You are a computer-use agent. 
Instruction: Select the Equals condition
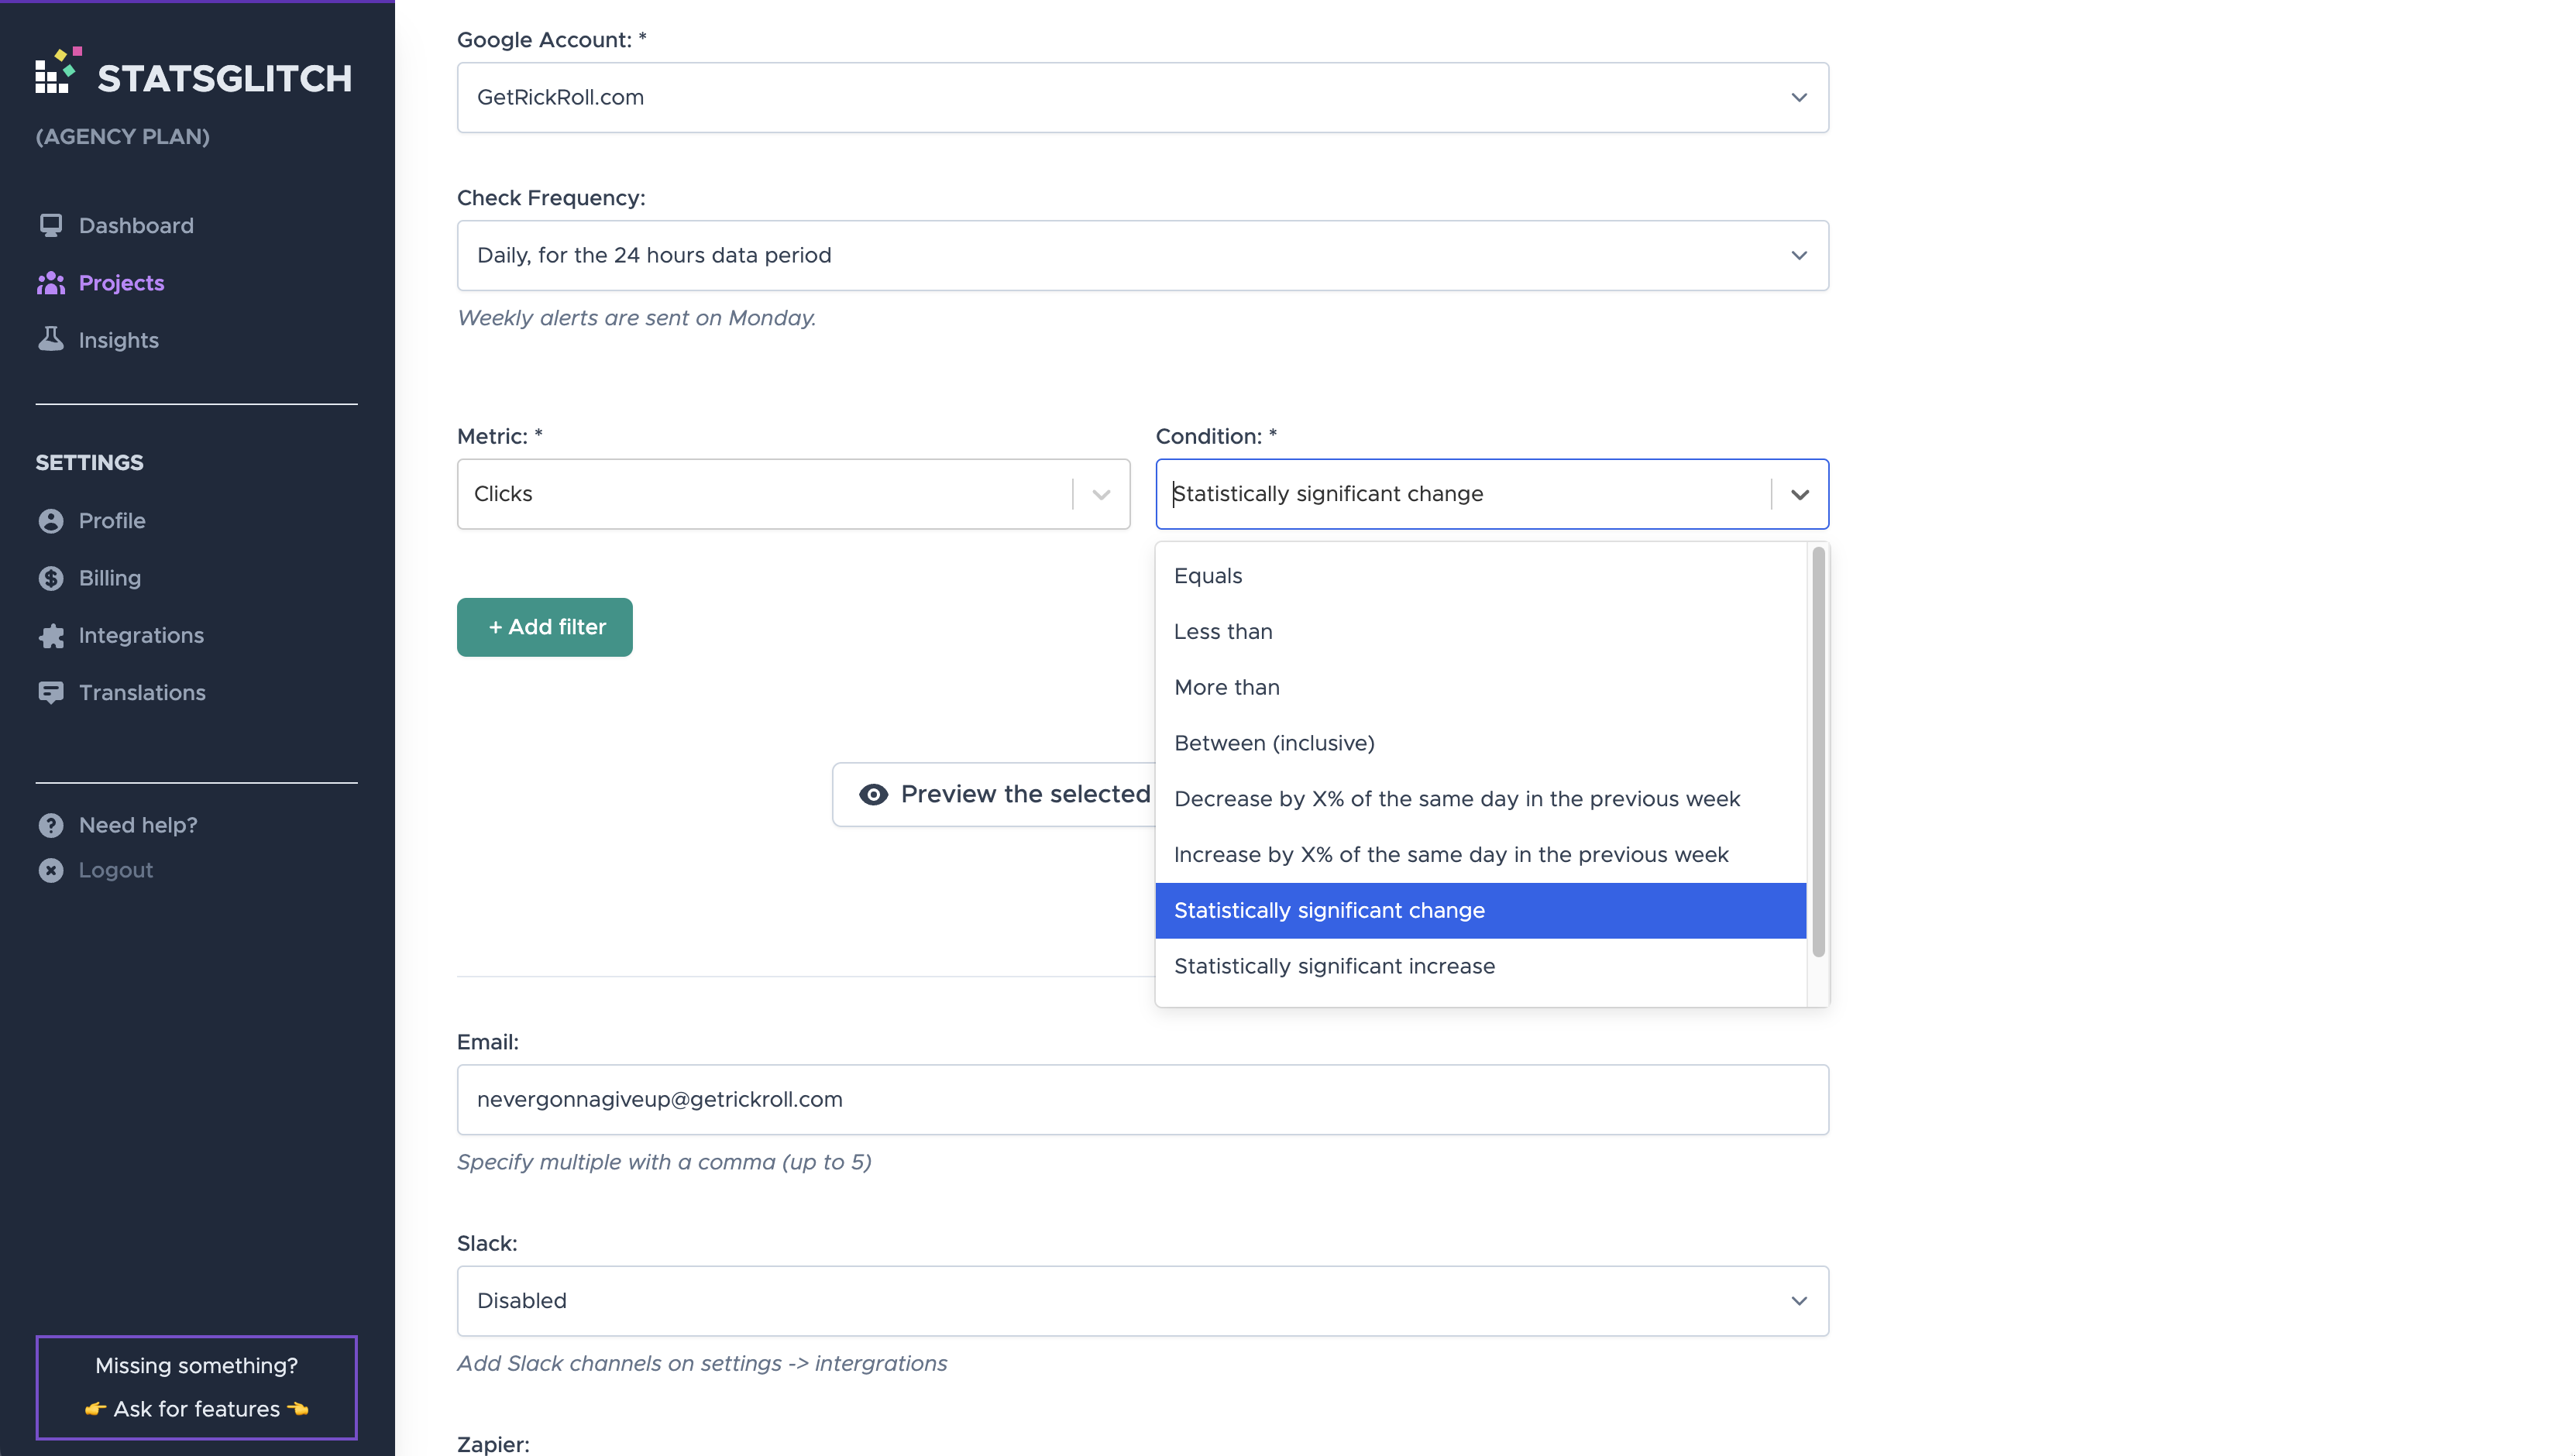(x=1480, y=576)
